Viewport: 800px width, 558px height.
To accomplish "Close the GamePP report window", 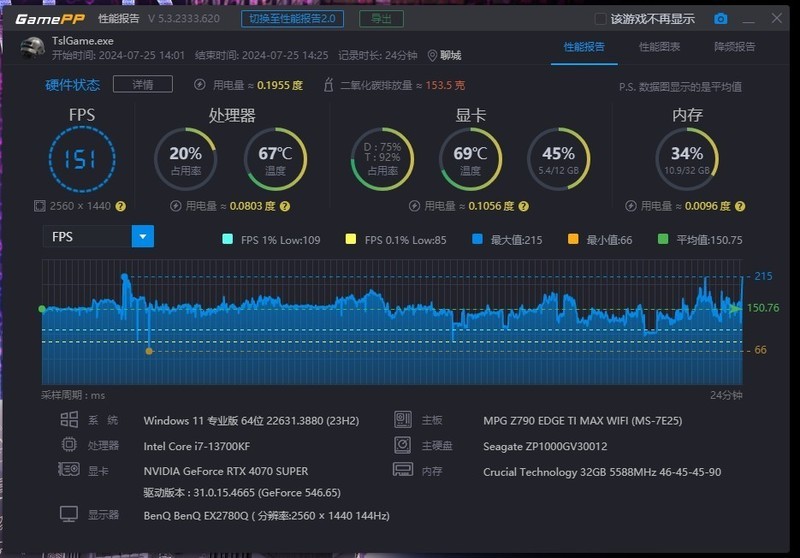I will pos(777,18).
